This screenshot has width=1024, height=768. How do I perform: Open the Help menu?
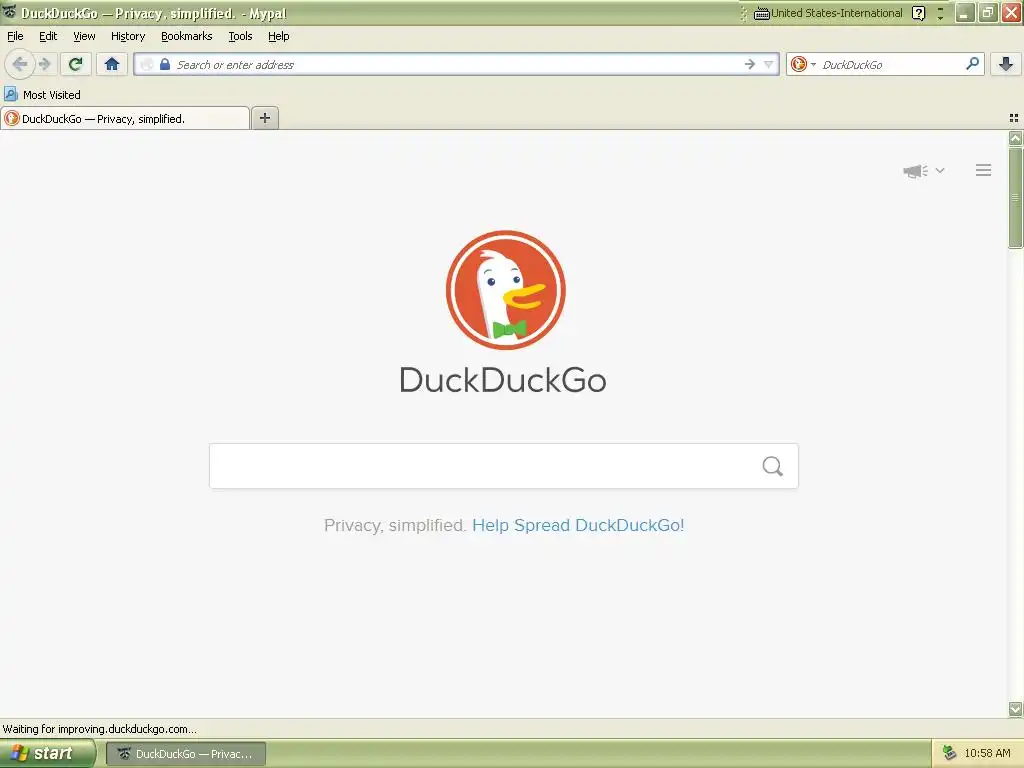[279, 36]
